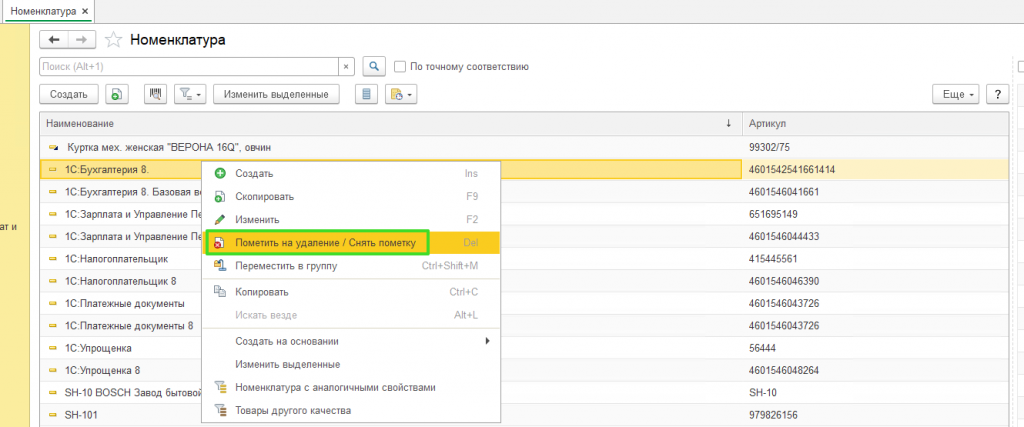Add Номенклатура to favorites with star

tap(114, 40)
